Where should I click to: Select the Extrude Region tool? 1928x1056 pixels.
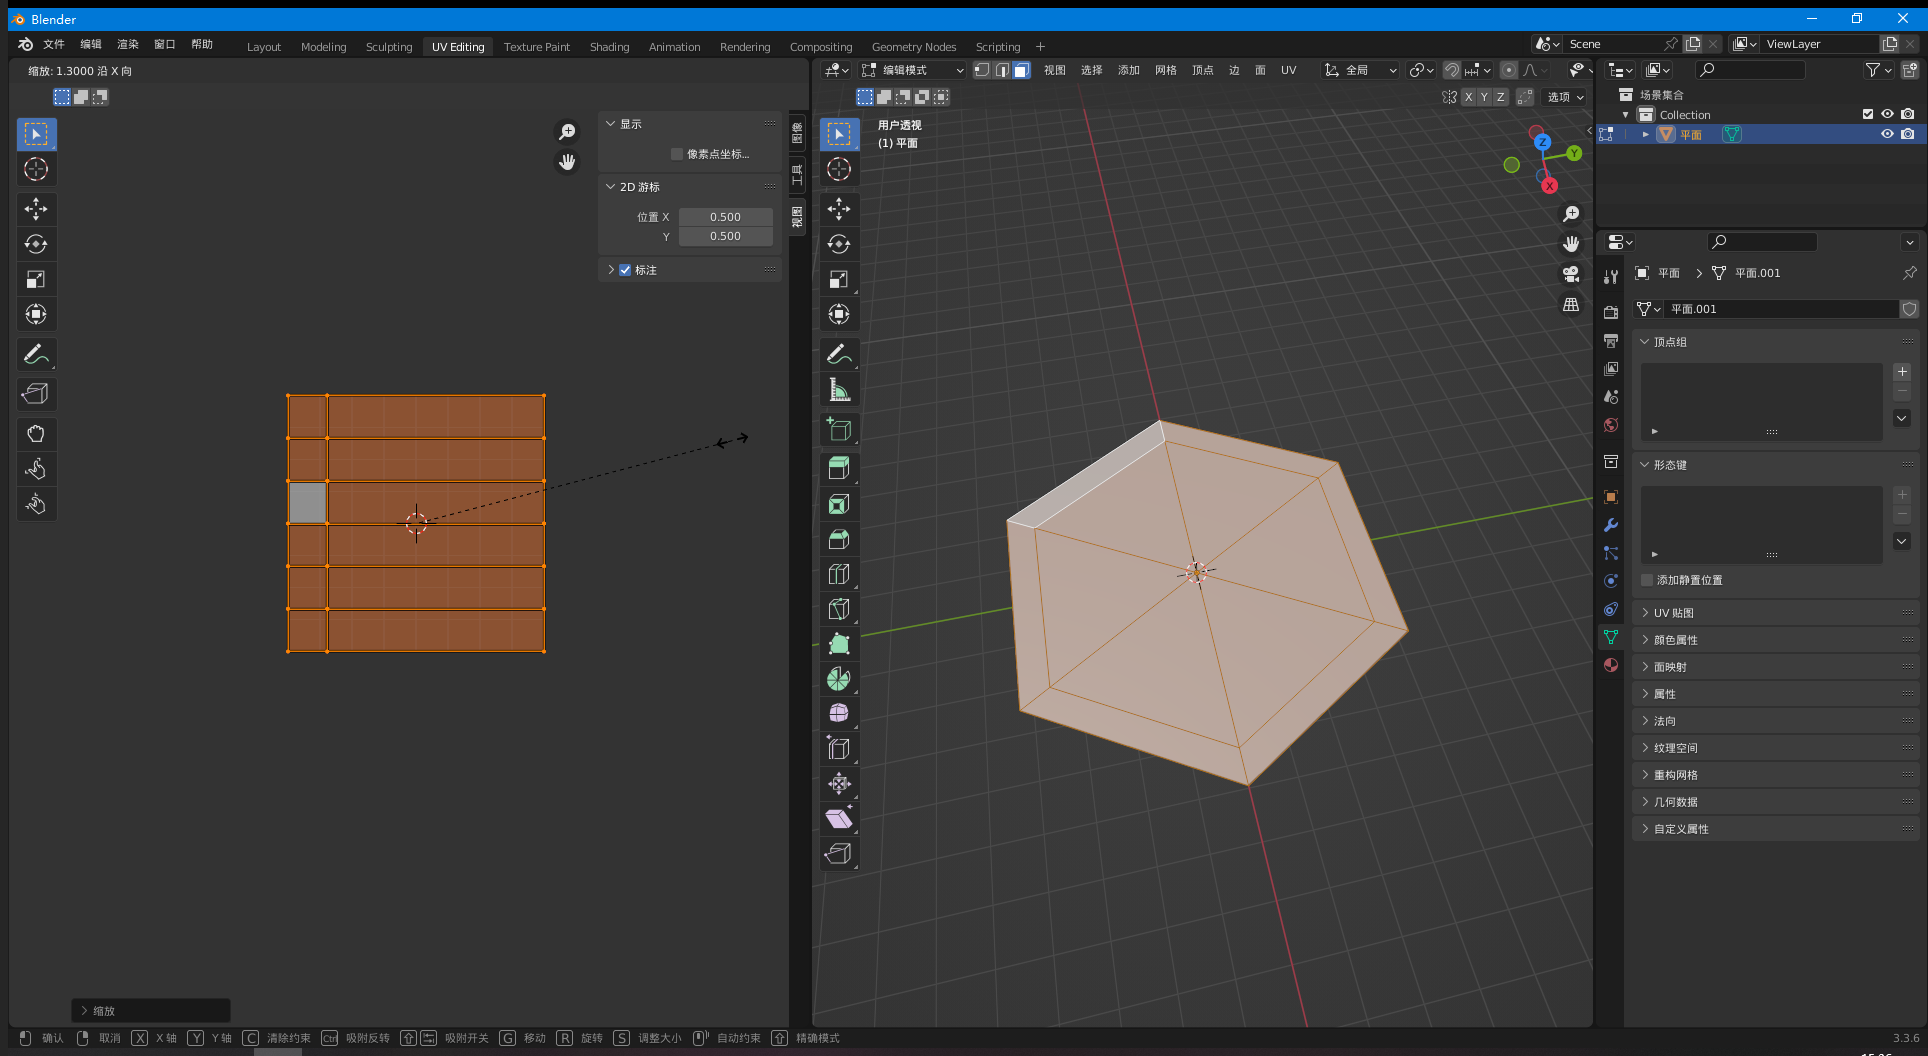(x=839, y=467)
